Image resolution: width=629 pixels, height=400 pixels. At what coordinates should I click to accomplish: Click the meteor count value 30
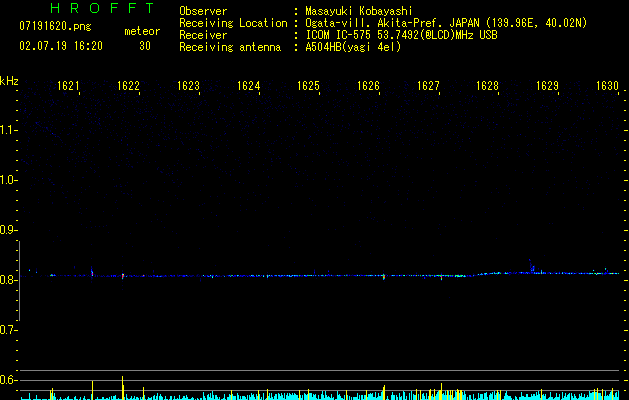click(145, 46)
